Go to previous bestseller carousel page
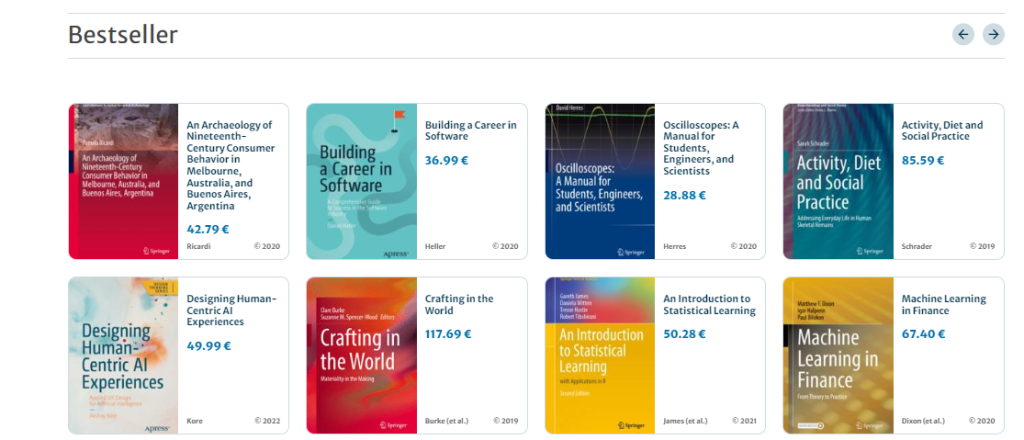Image resolution: width=1024 pixels, height=440 pixels. 963,34
